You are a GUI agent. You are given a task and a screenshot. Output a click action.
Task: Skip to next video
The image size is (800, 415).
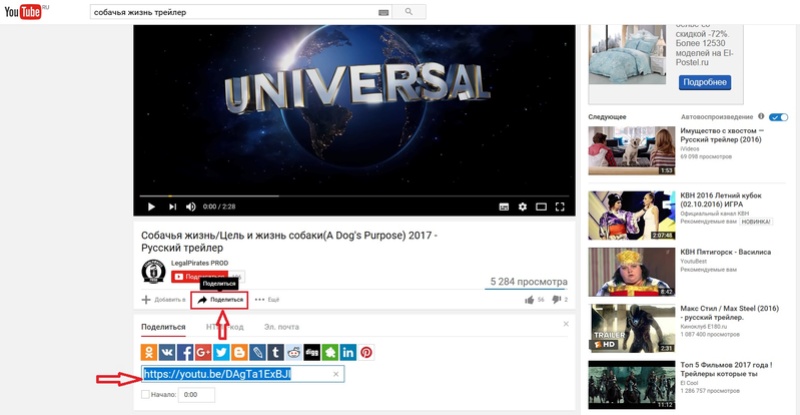tap(172, 207)
